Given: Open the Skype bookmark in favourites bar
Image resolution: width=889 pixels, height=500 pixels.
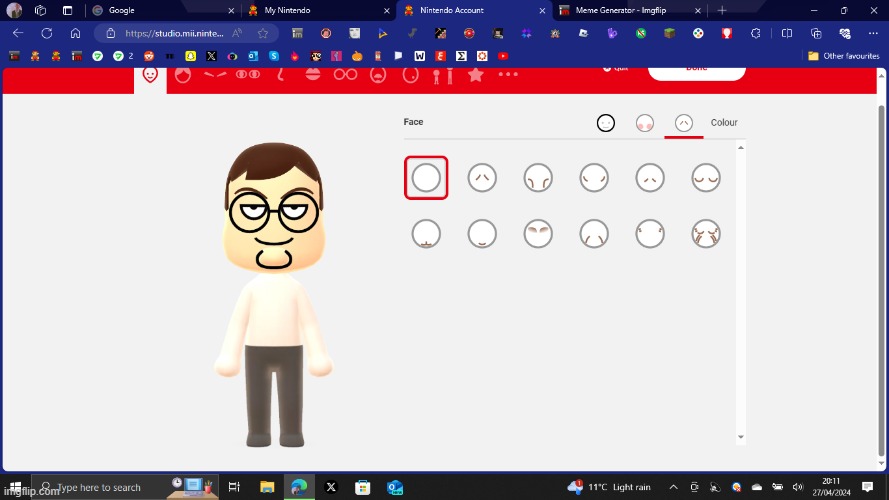Looking at the screenshot, I should coord(274,56).
